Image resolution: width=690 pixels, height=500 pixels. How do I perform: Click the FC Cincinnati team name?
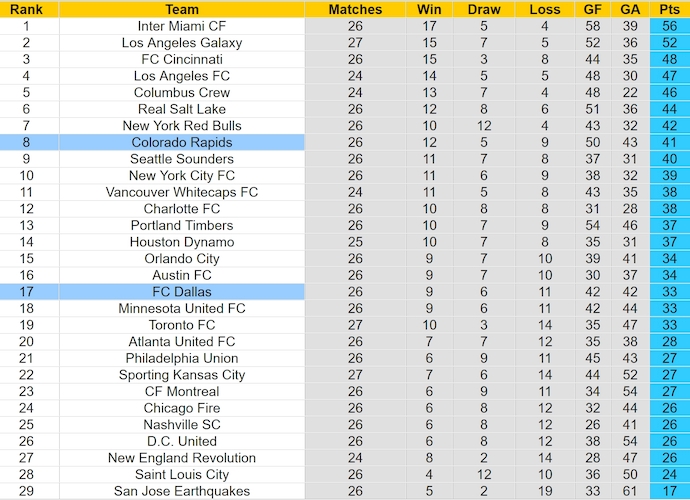(182, 59)
